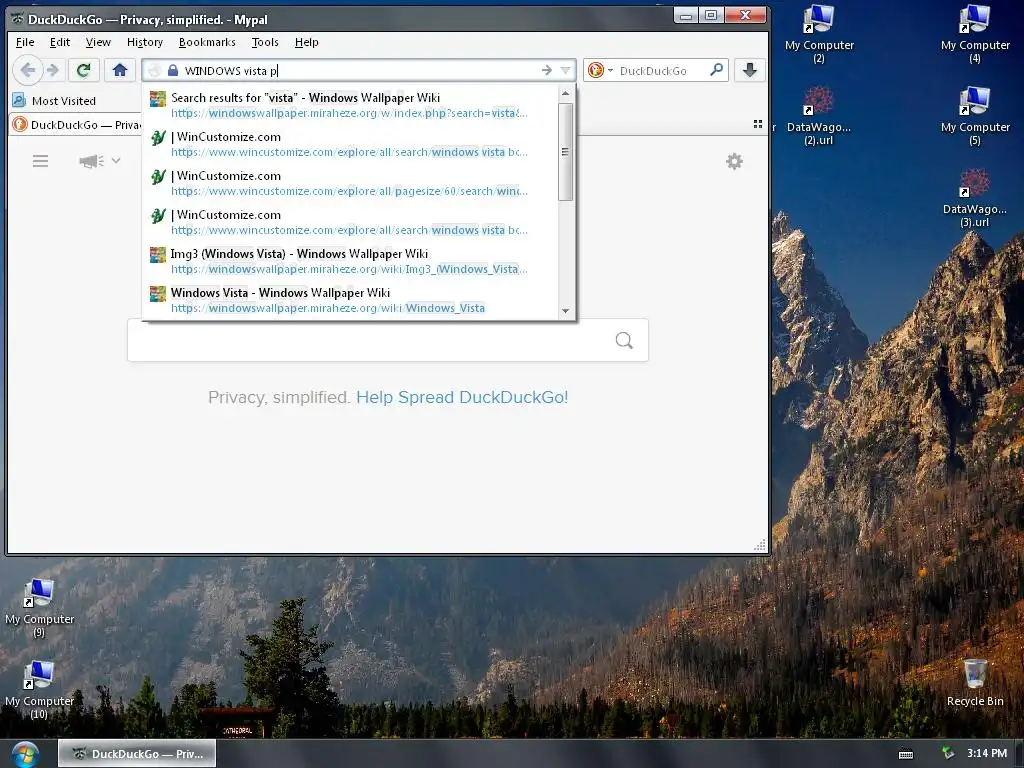Open the View menu
The image size is (1024, 768).
[x=98, y=42]
